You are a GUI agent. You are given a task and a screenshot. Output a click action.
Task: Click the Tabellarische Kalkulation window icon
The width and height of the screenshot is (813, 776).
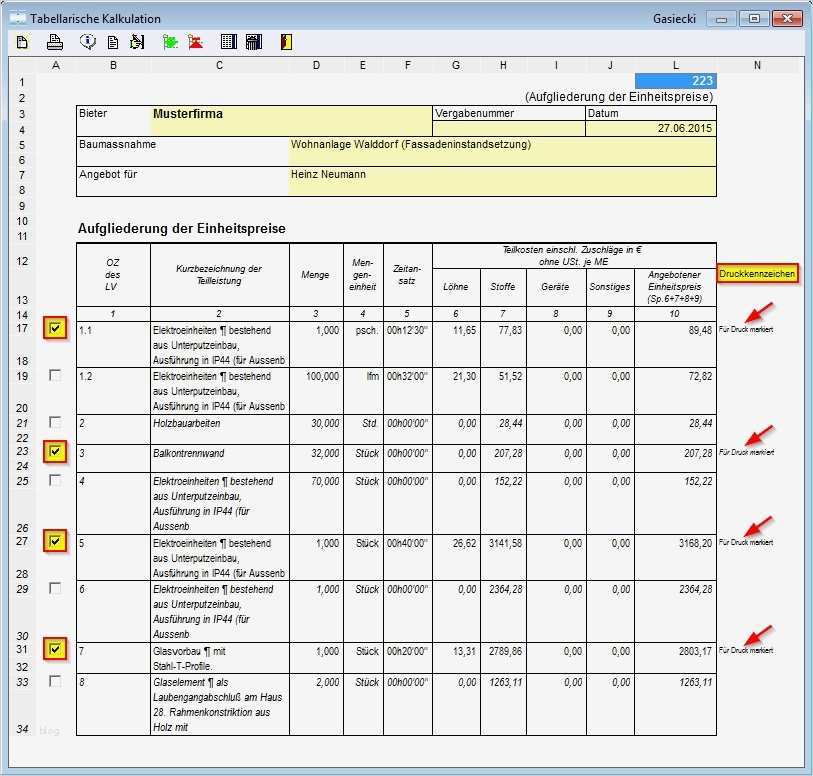click(x=17, y=19)
